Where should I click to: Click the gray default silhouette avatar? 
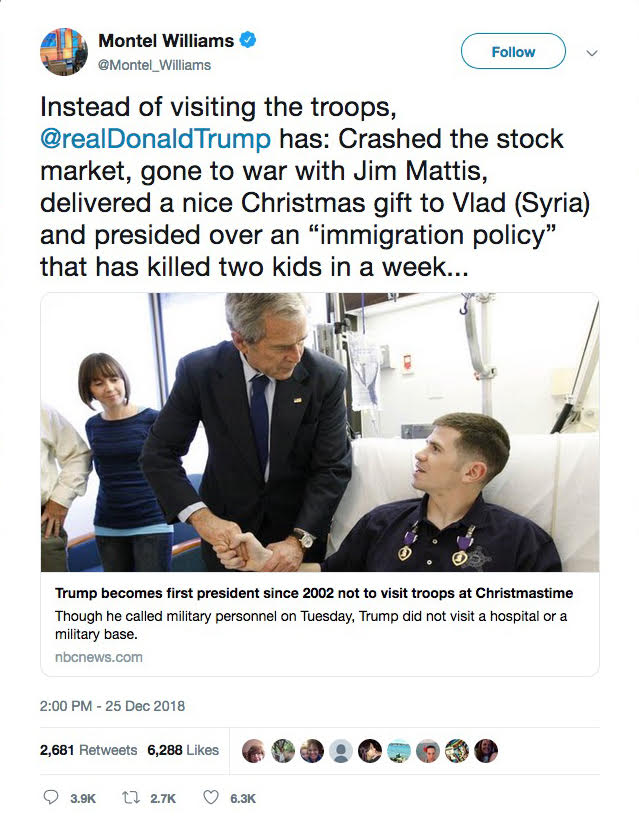pyautogui.click(x=341, y=750)
